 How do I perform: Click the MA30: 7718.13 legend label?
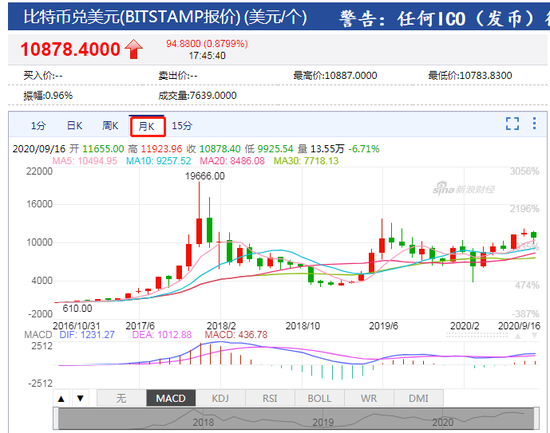pyautogui.click(x=306, y=161)
